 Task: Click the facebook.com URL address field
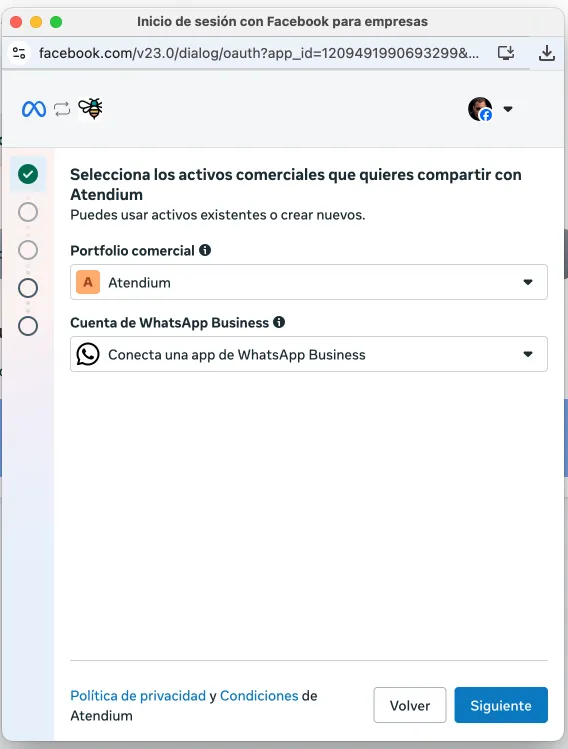pyautogui.click(x=259, y=53)
